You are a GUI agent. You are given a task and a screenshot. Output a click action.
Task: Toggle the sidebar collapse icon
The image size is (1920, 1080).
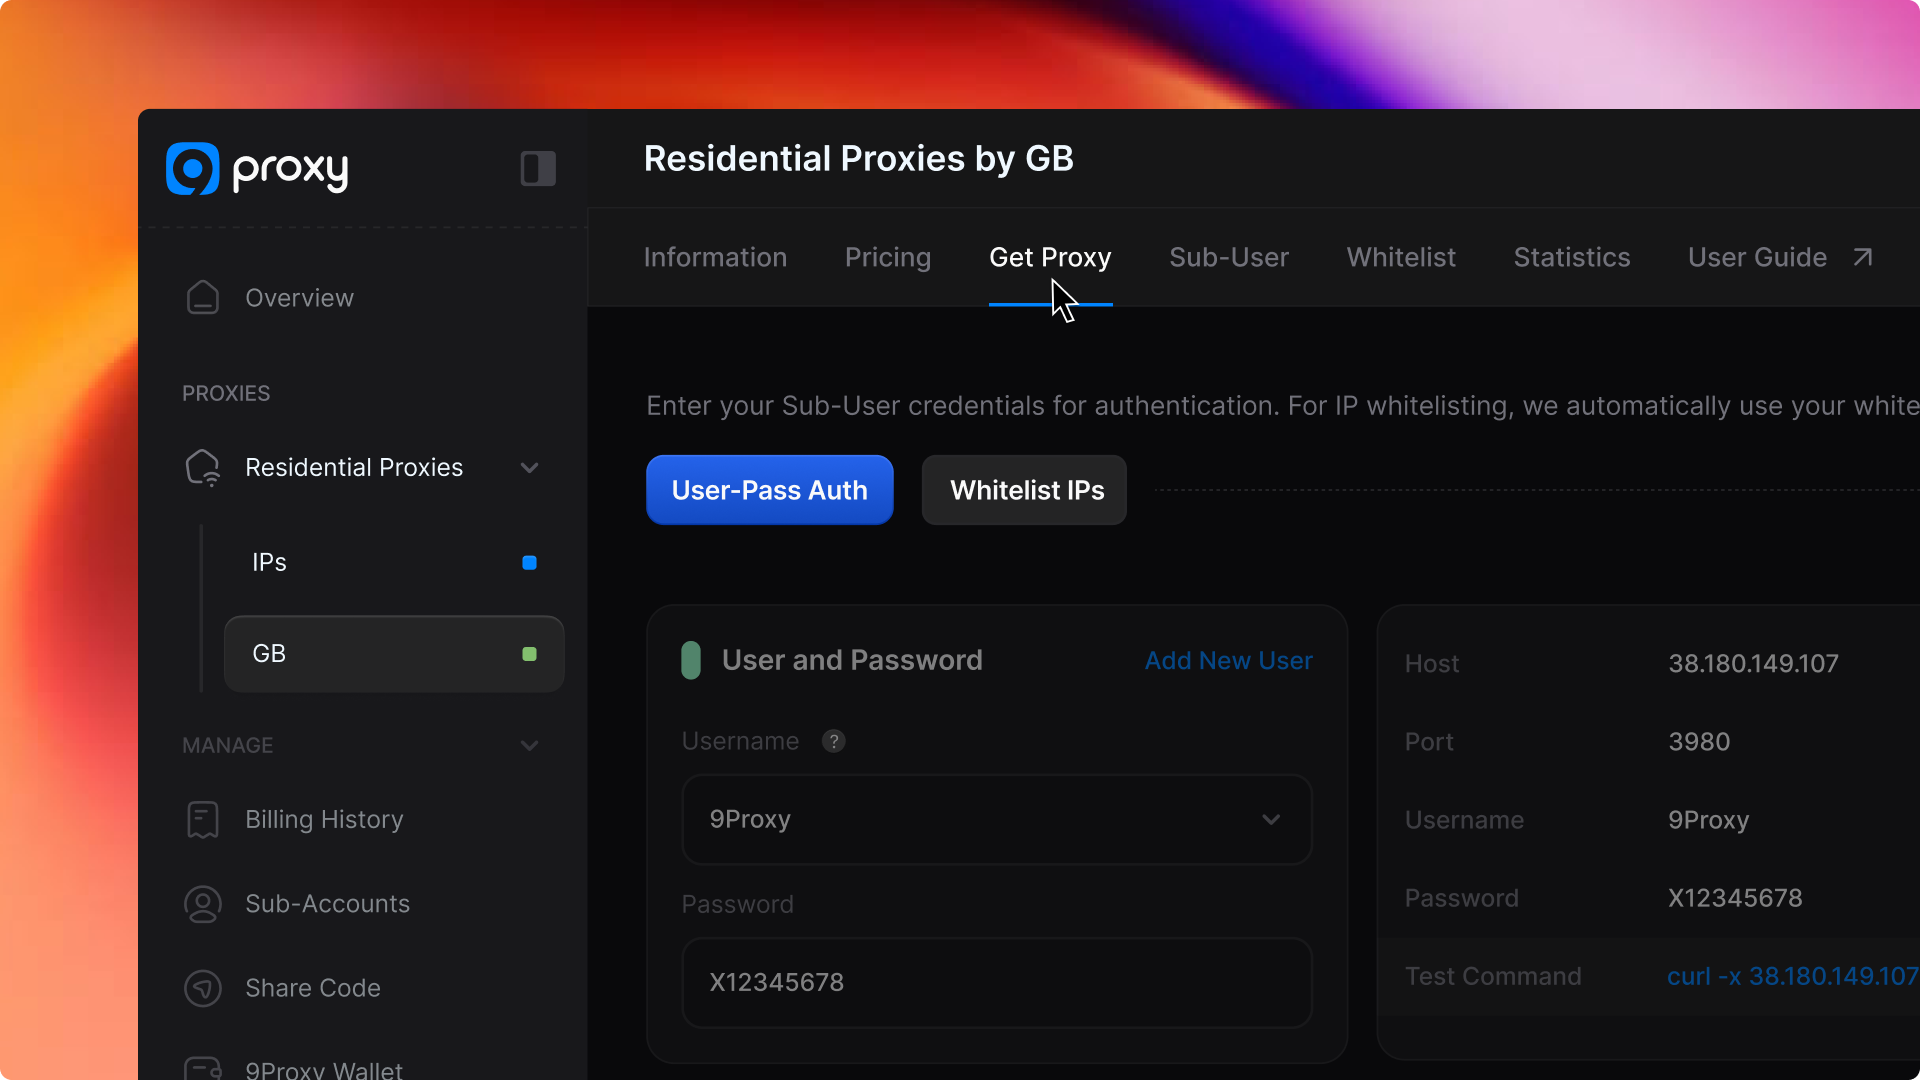[538, 168]
